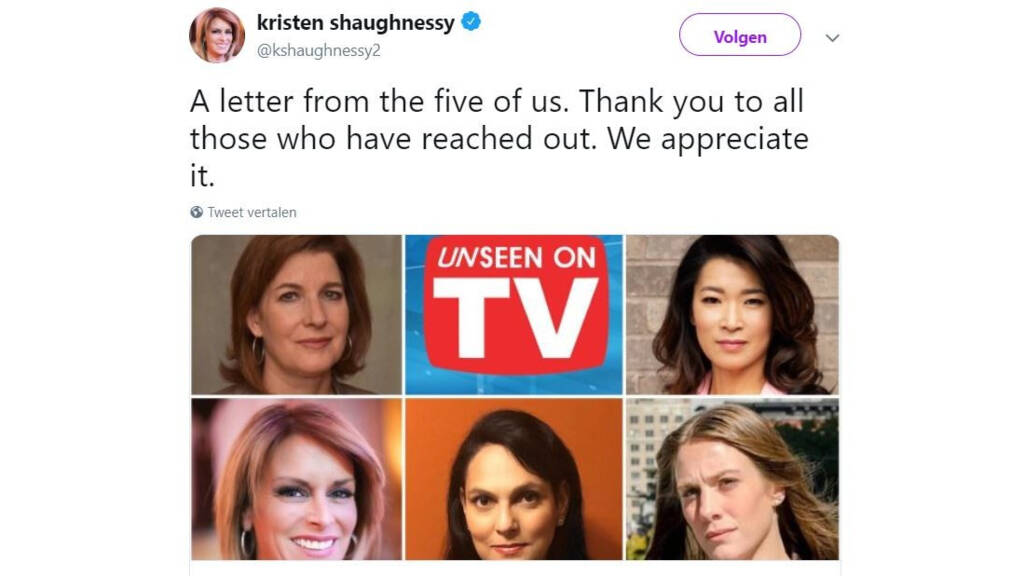Click the sentence A letter from the five of us
Viewport: 1024px width, 576px height.
click(x=381, y=101)
